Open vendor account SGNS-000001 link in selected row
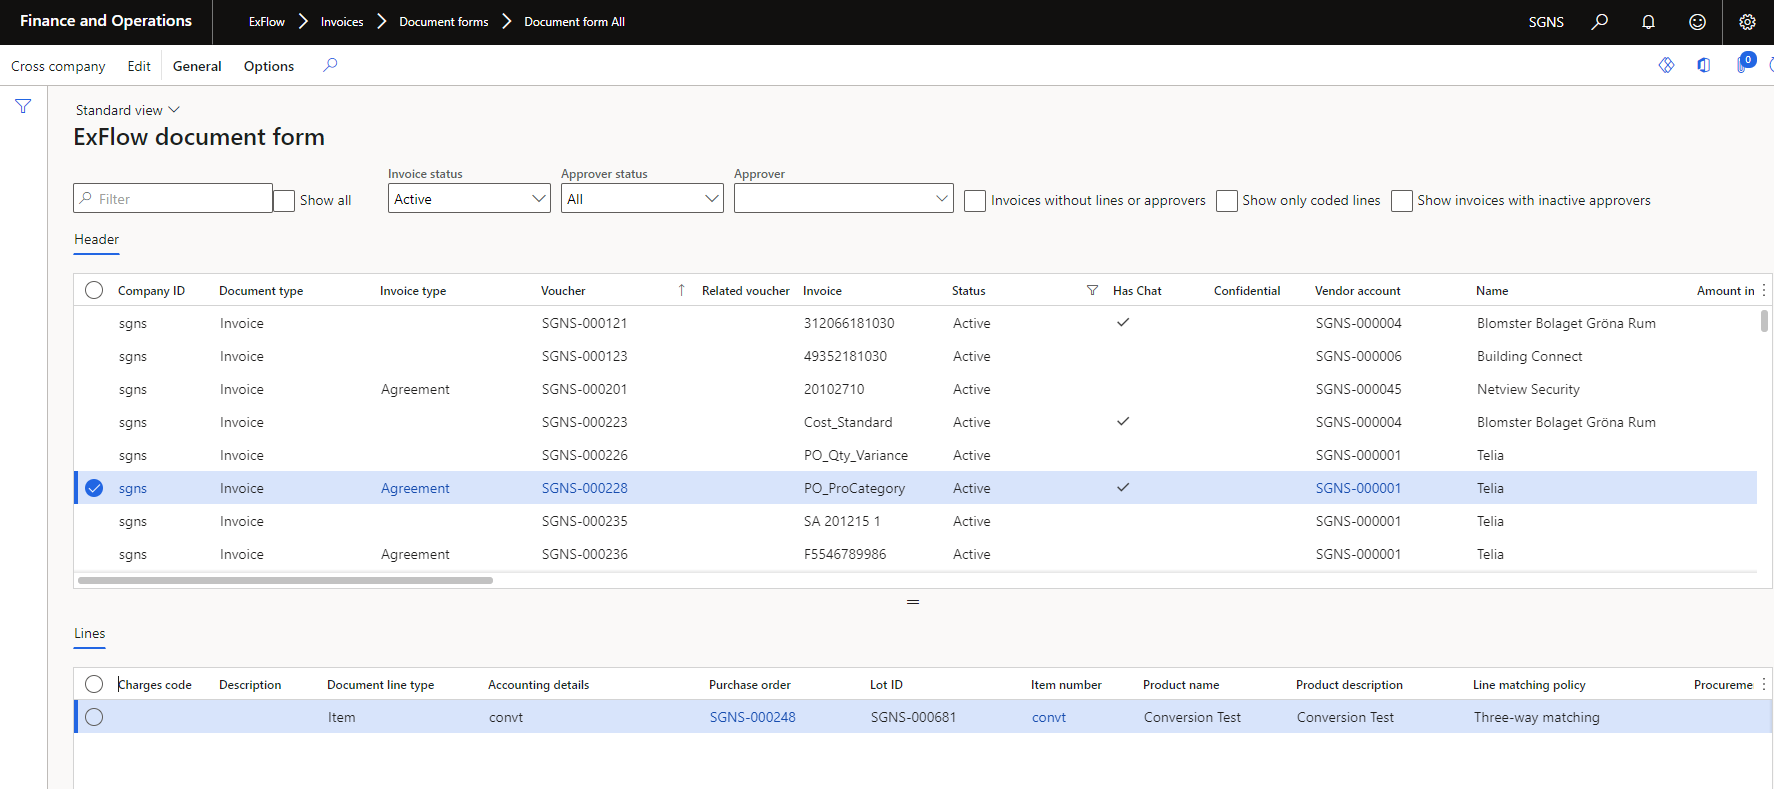 pyautogui.click(x=1358, y=488)
